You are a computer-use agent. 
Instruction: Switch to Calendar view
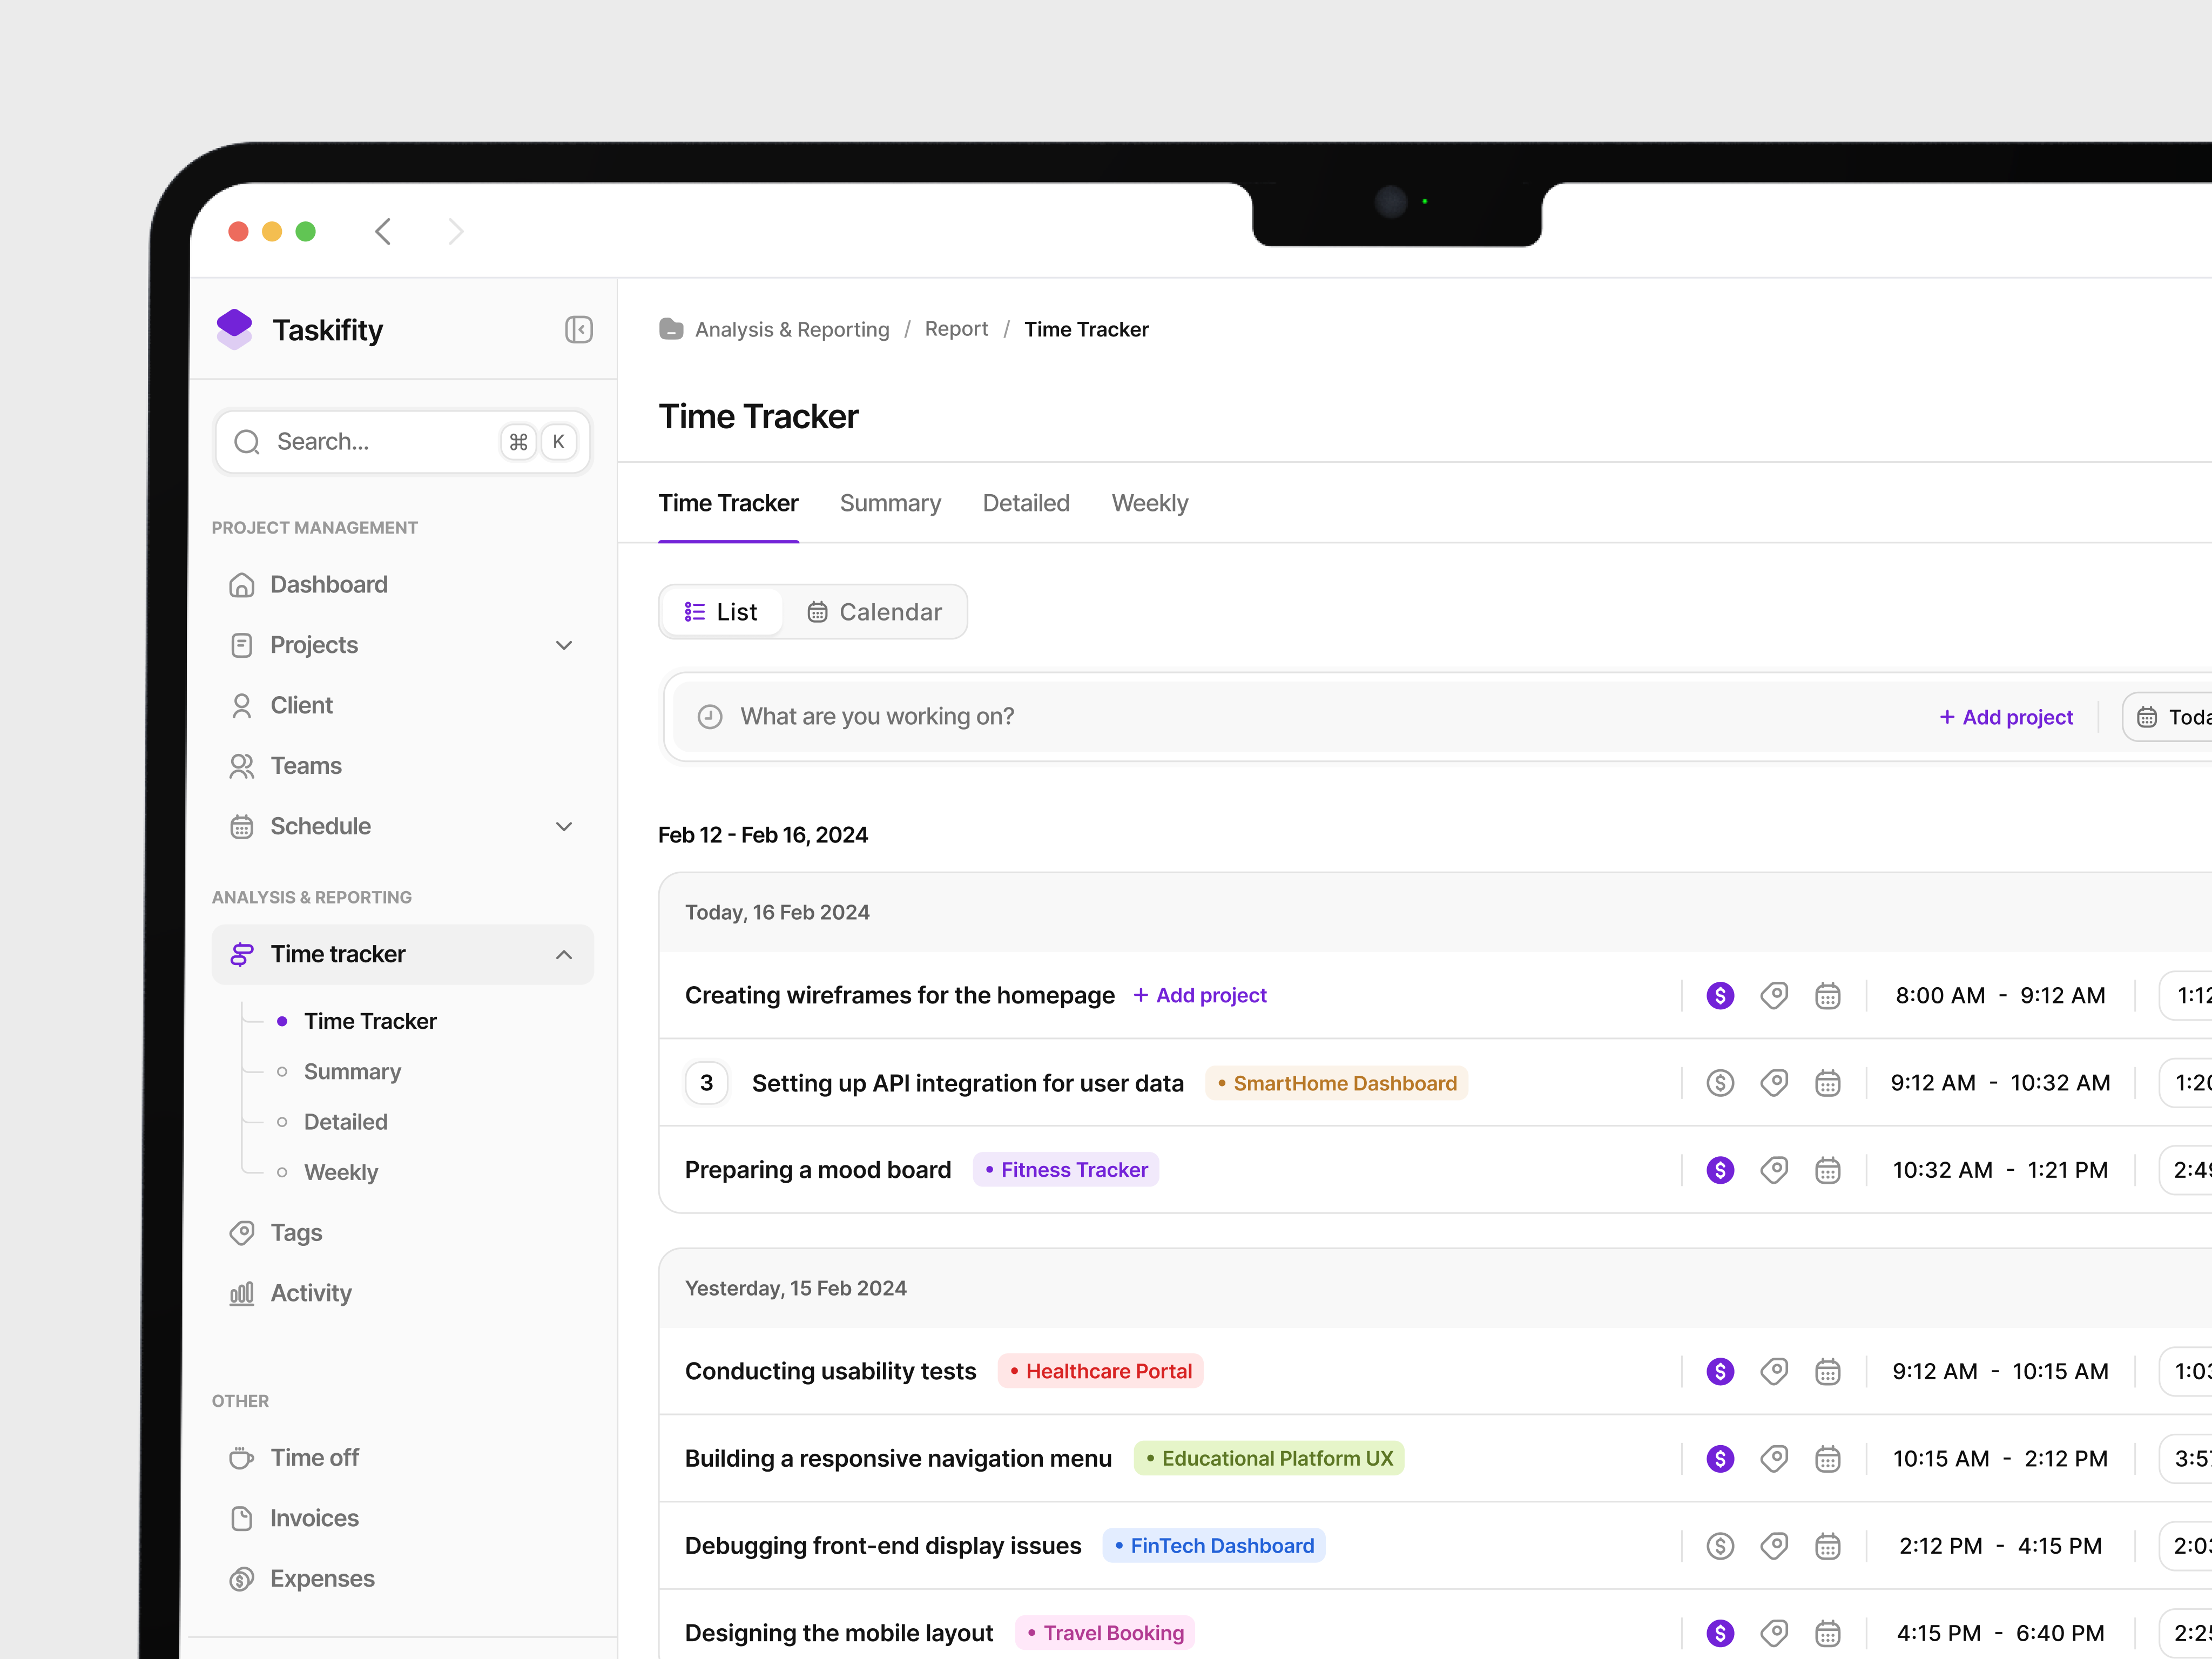tap(875, 612)
